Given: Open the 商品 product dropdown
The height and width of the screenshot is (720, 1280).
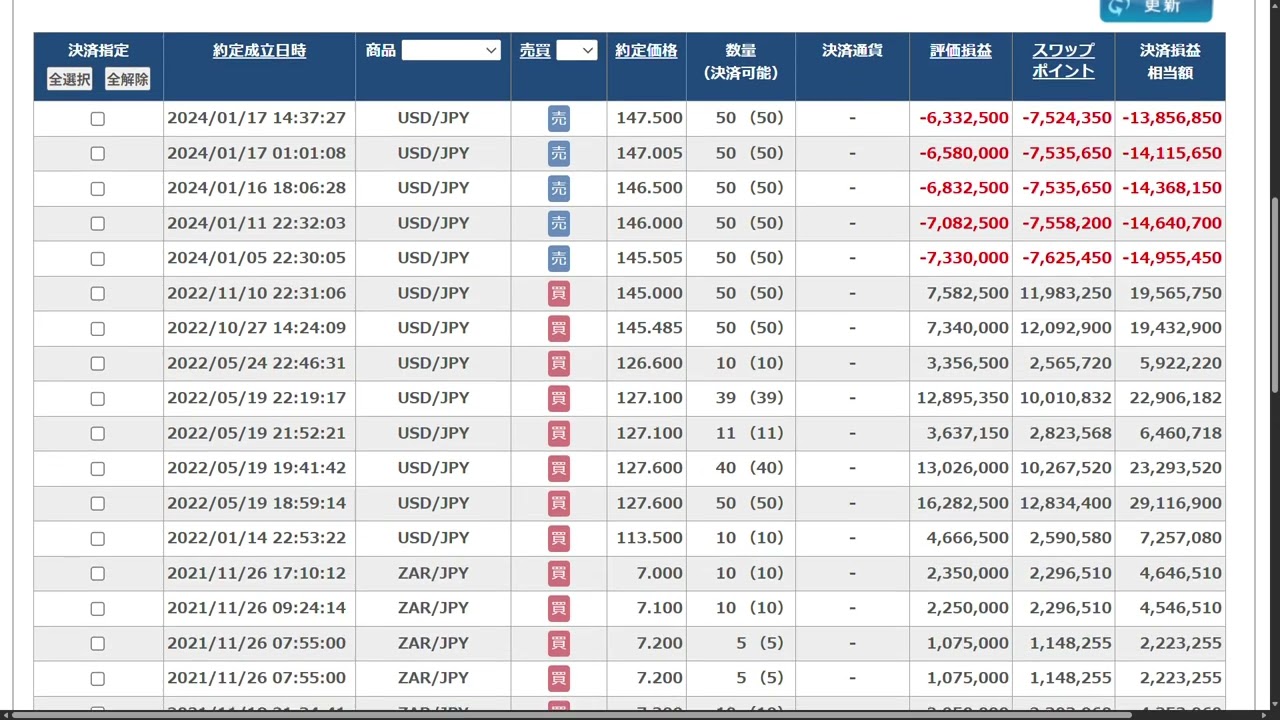Looking at the screenshot, I should coord(451,50).
